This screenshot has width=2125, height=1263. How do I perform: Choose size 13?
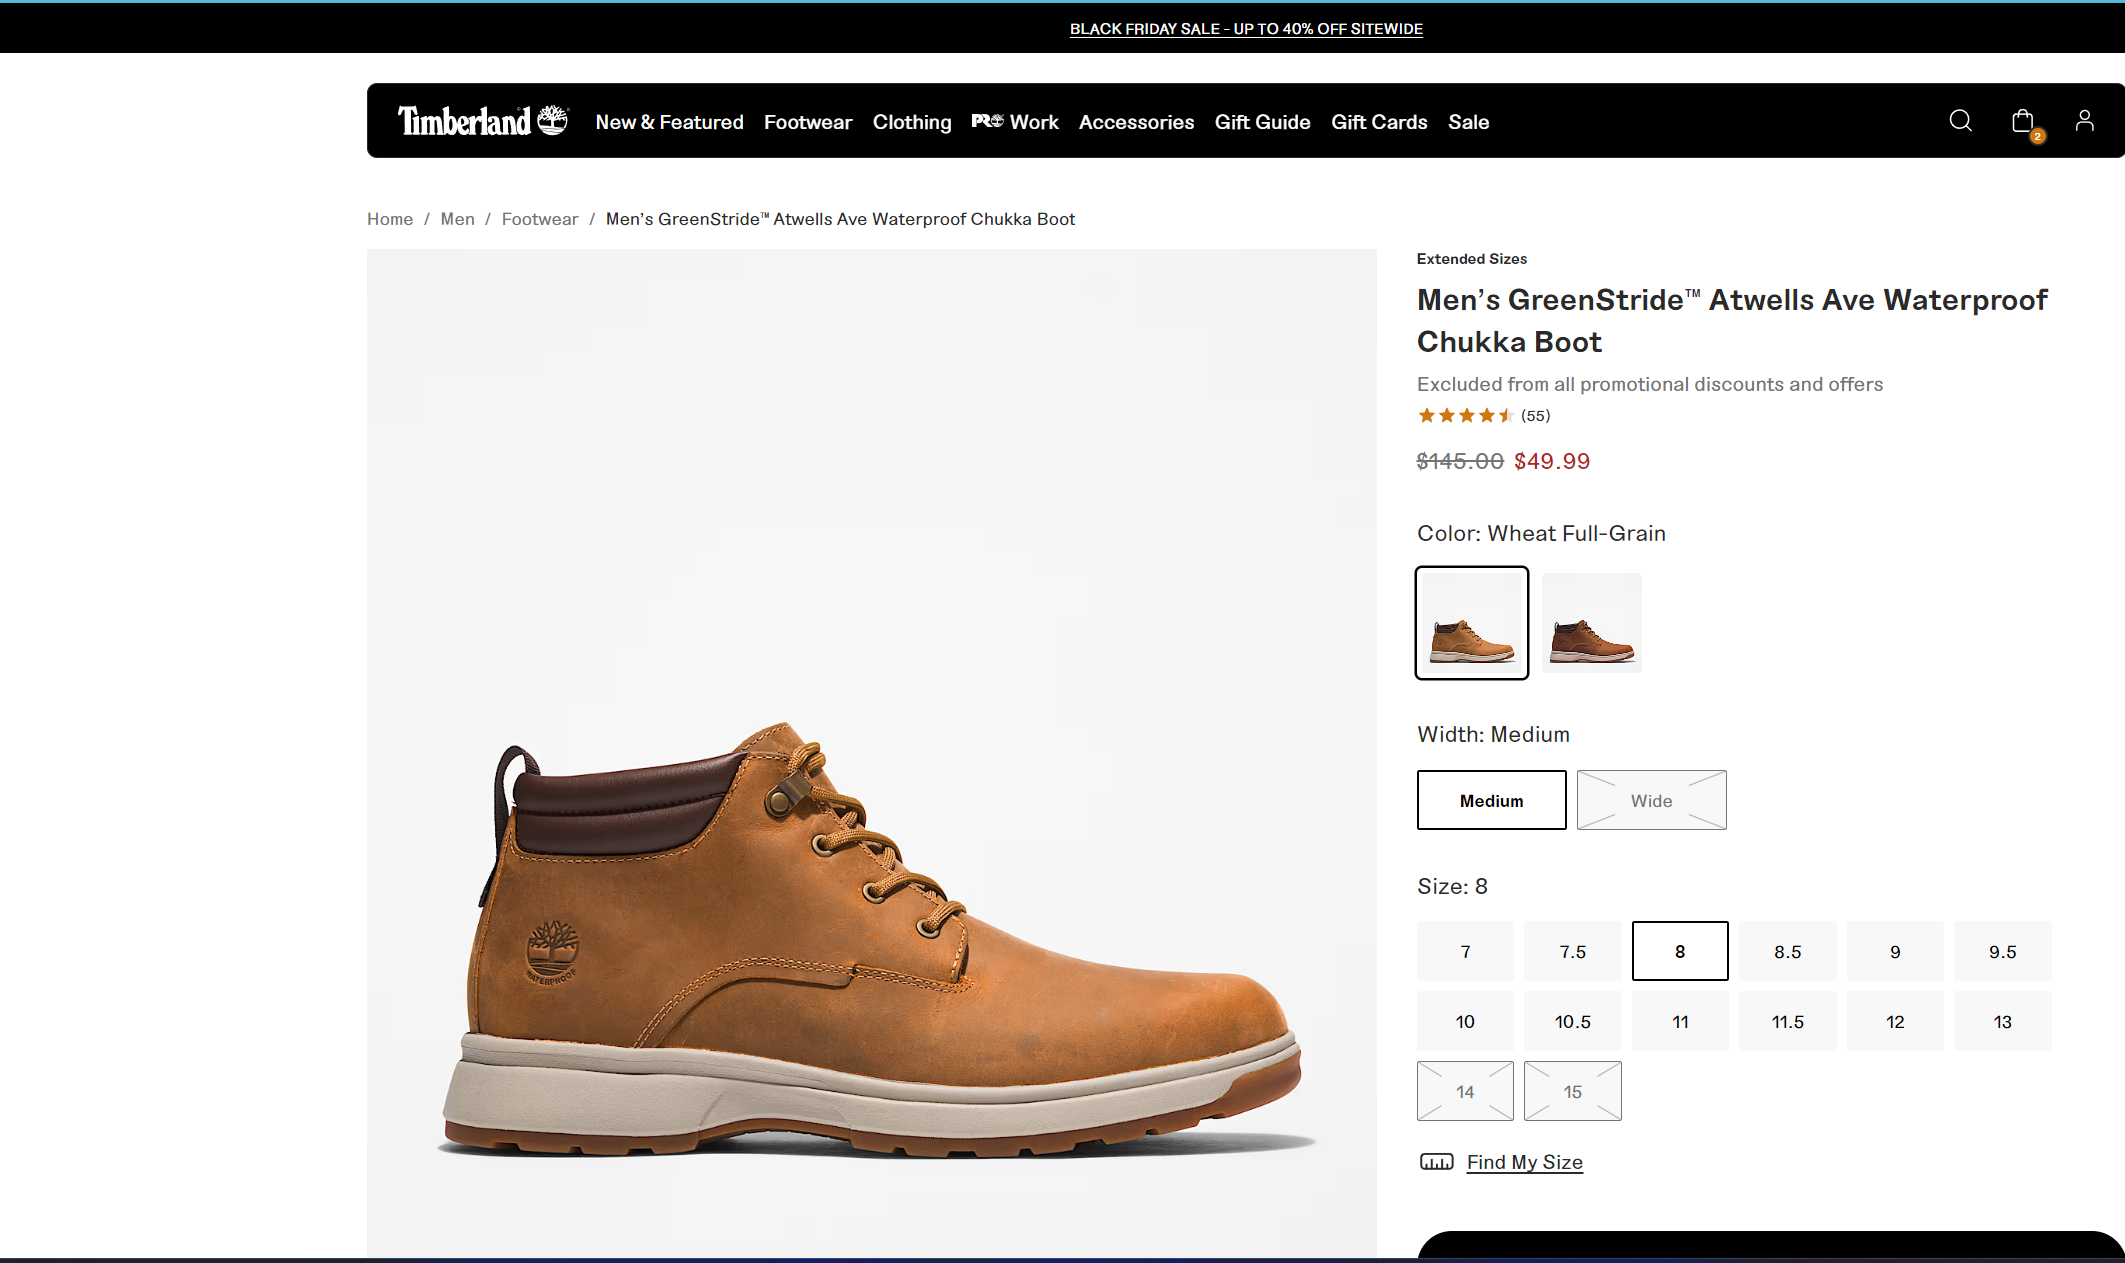click(x=2002, y=1021)
